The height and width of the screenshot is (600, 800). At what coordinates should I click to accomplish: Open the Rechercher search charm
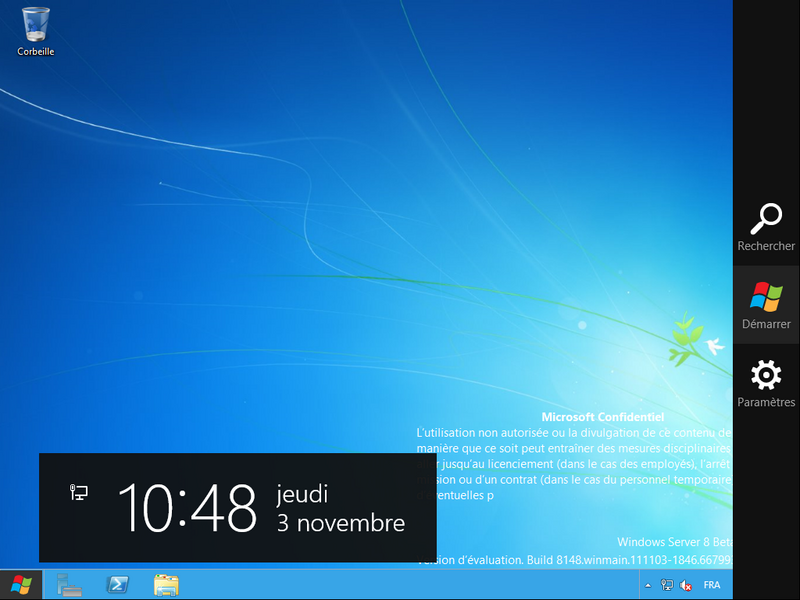click(766, 227)
